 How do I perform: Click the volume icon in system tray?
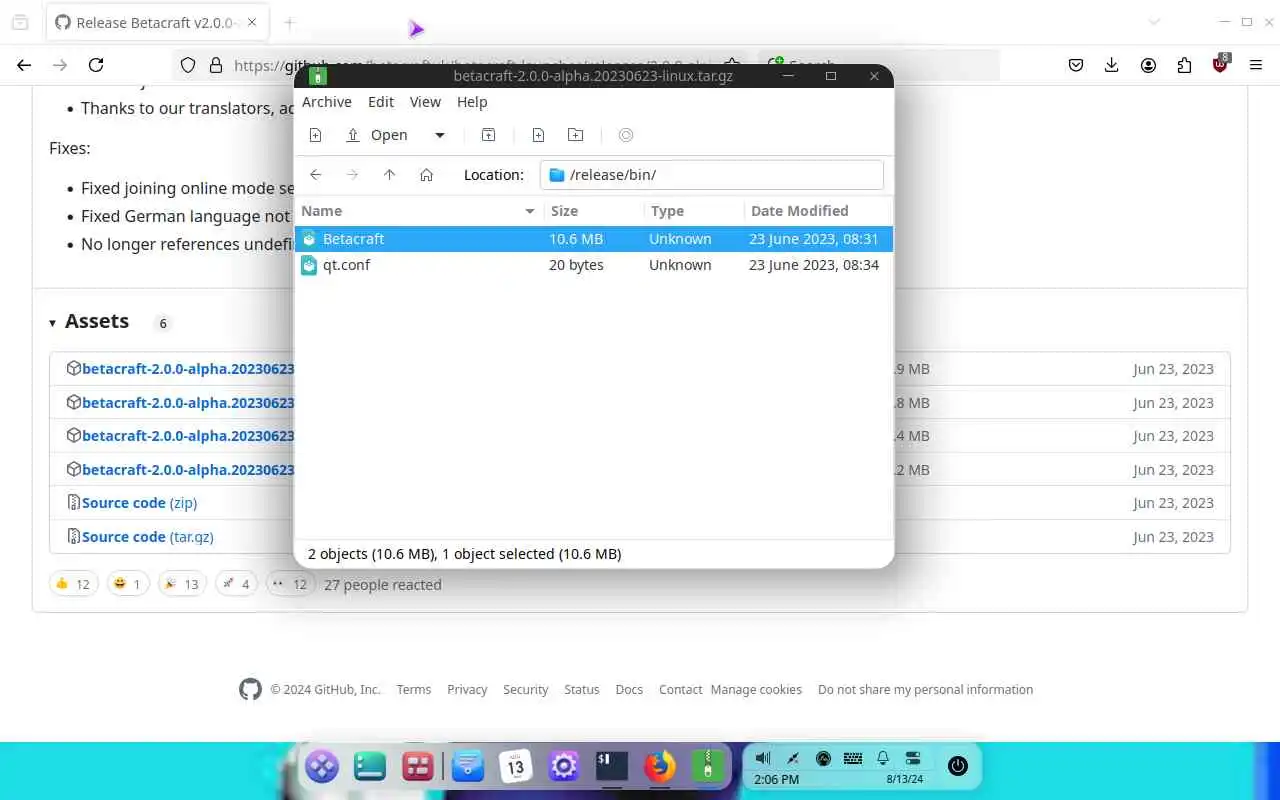pos(763,759)
